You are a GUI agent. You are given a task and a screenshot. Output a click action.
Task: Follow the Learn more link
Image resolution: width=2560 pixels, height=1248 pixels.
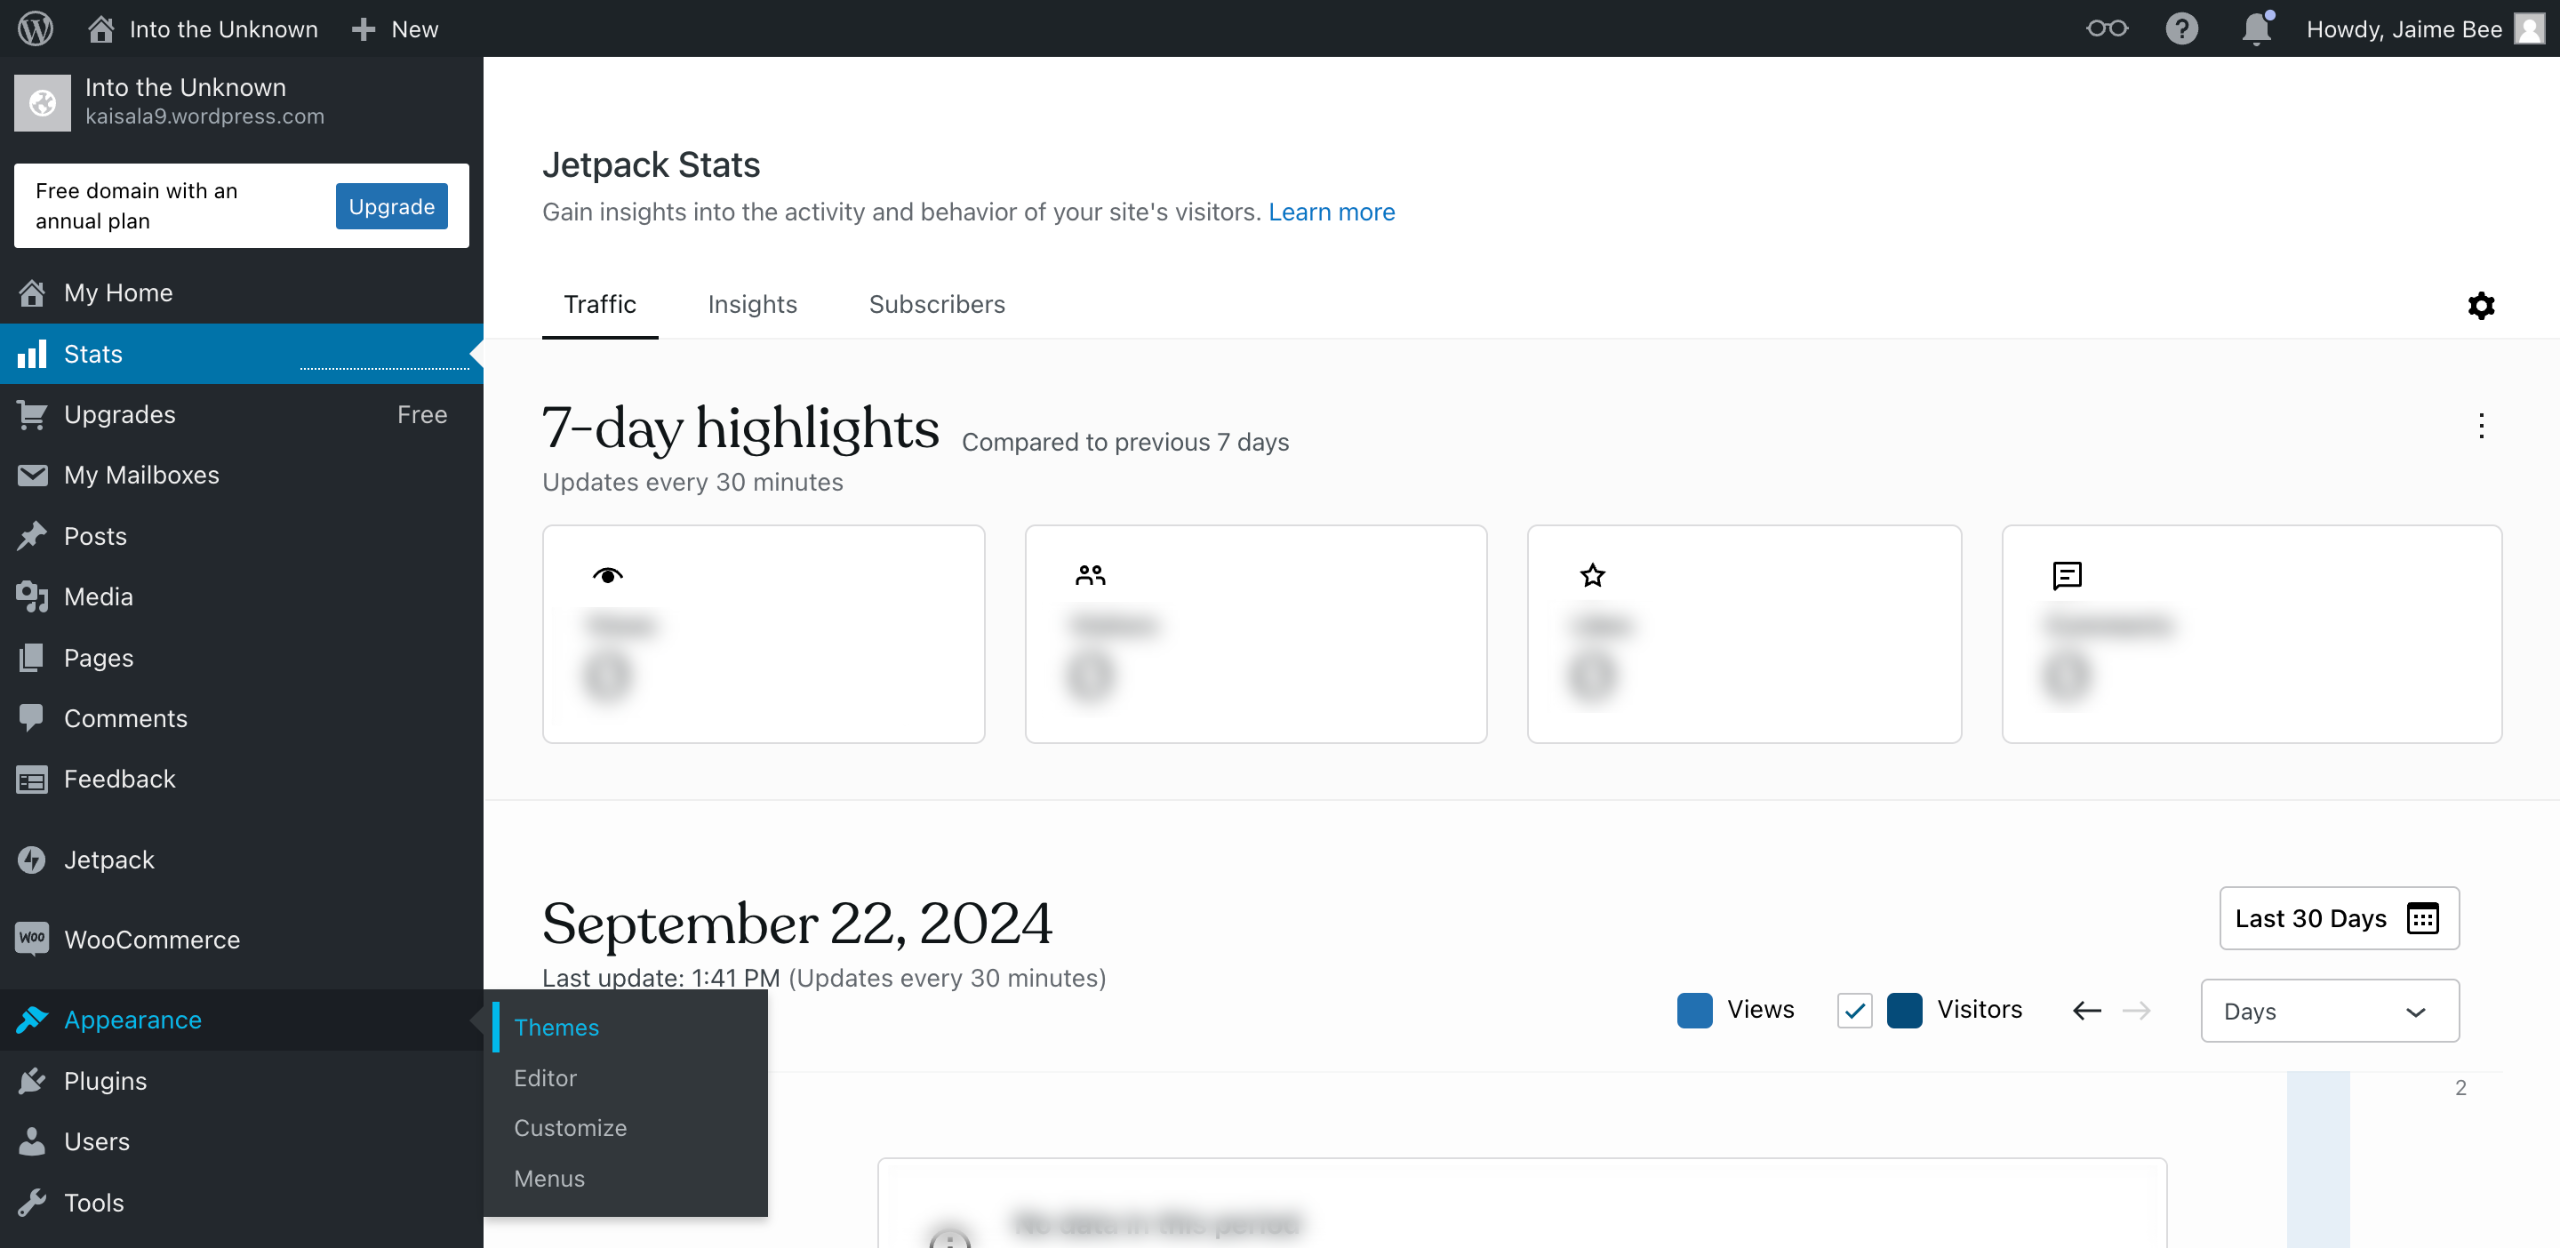(1331, 212)
